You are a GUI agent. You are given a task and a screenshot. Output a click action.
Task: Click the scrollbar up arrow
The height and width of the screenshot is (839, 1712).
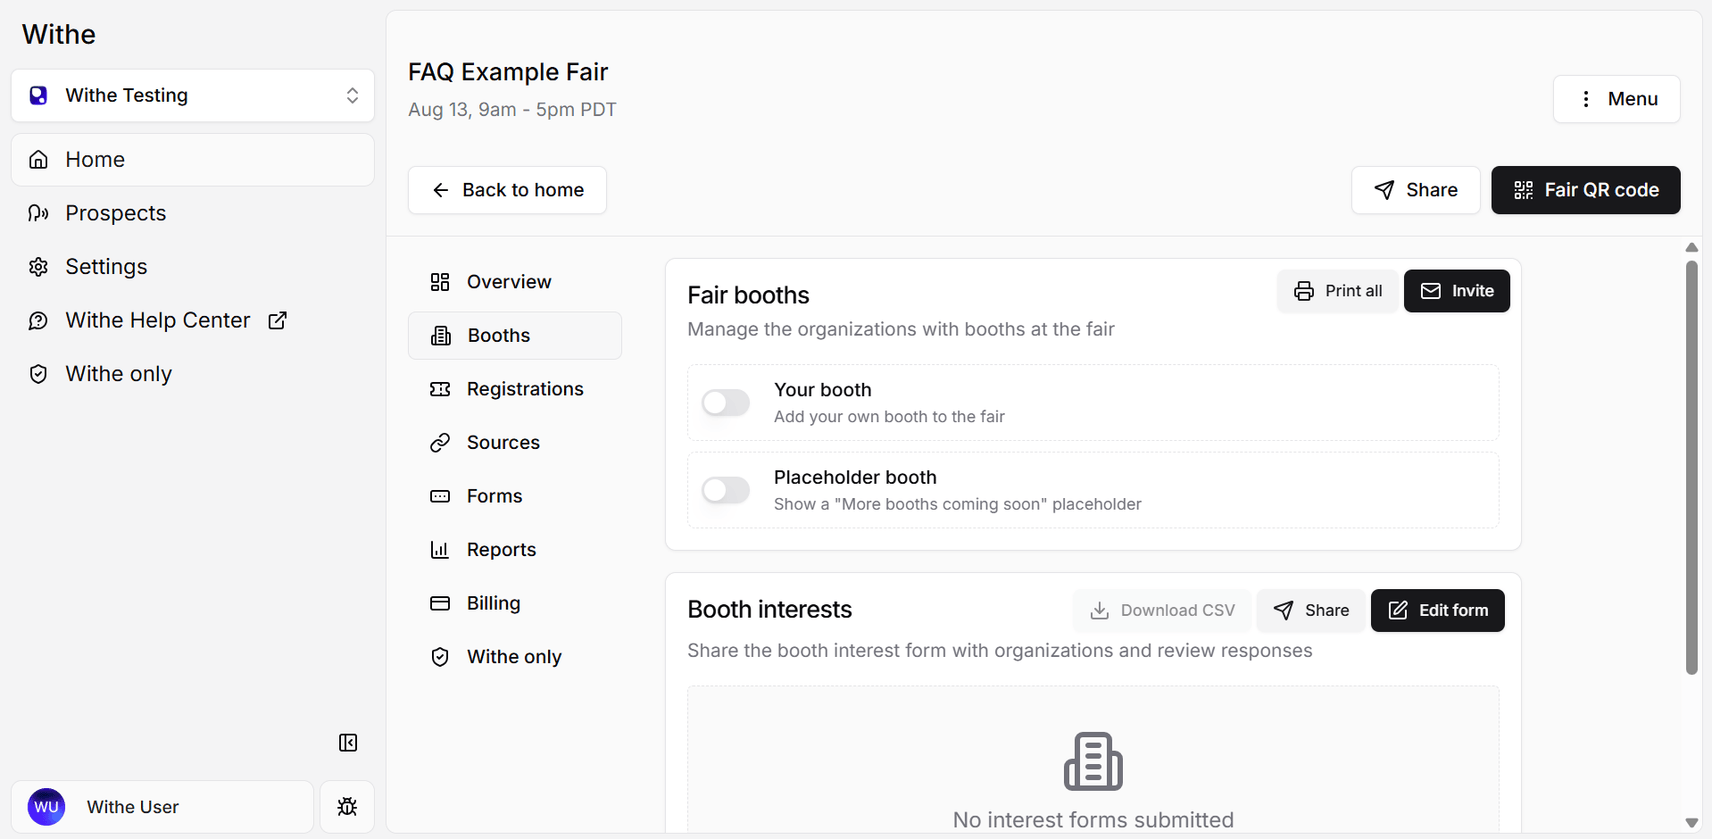(x=1692, y=247)
